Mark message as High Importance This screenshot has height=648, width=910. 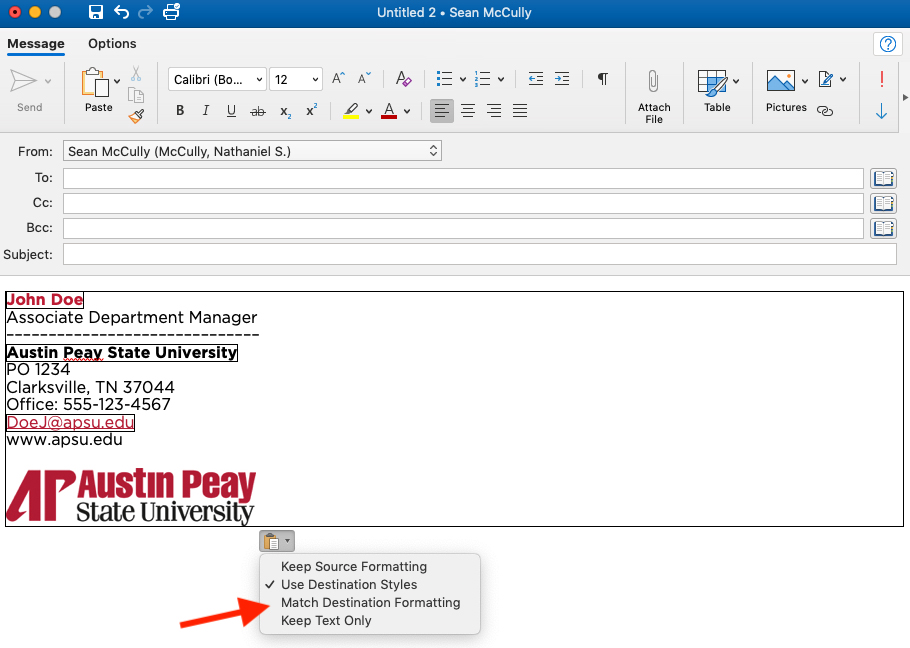point(881,79)
